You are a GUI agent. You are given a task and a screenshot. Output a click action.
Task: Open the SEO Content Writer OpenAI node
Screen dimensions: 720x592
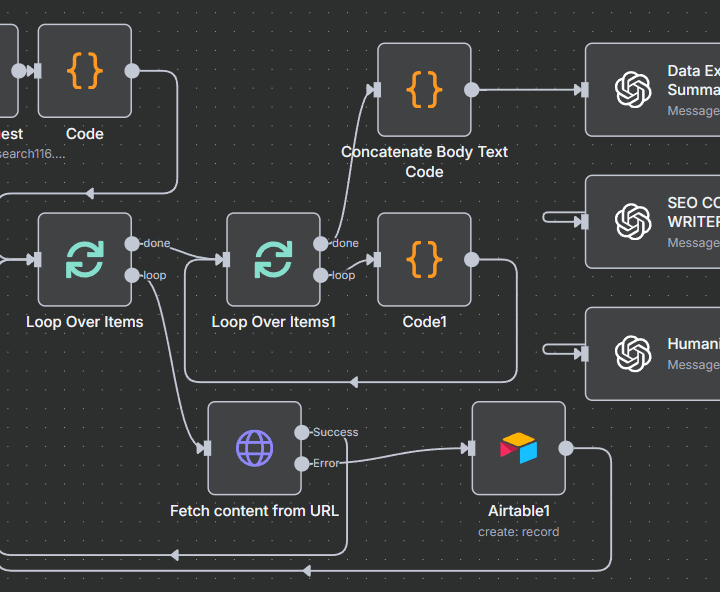coord(652,221)
